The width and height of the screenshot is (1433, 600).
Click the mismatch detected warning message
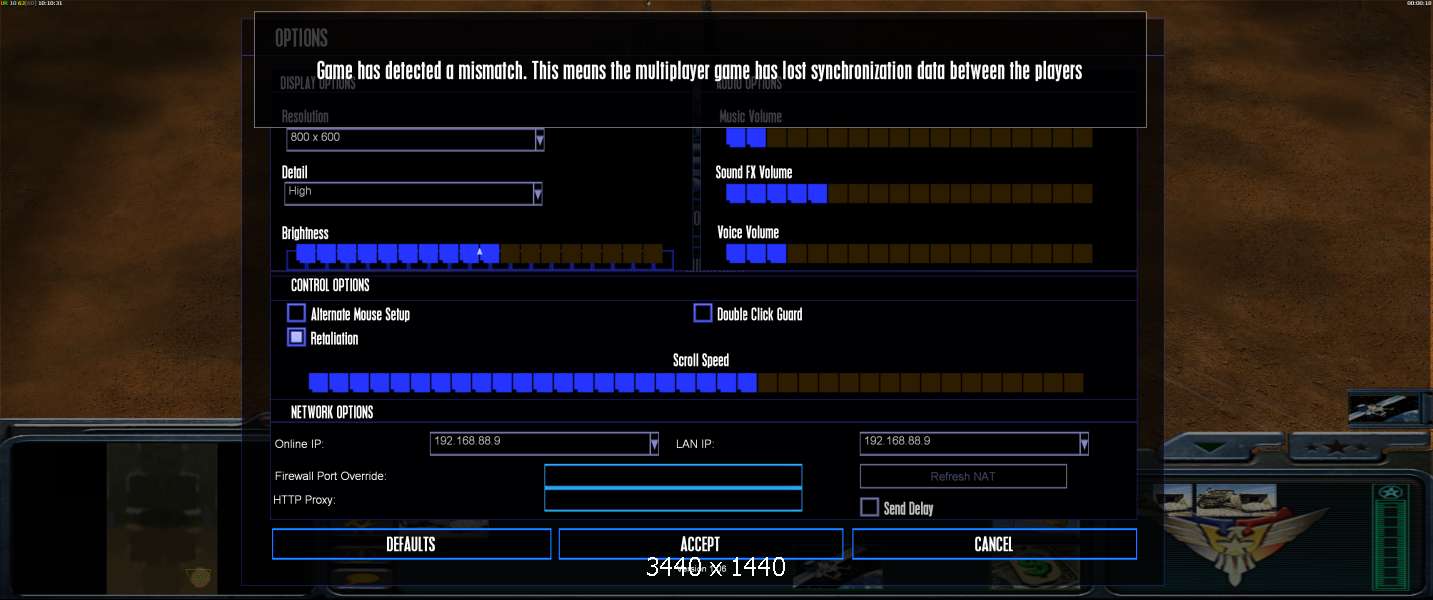[700, 71]
